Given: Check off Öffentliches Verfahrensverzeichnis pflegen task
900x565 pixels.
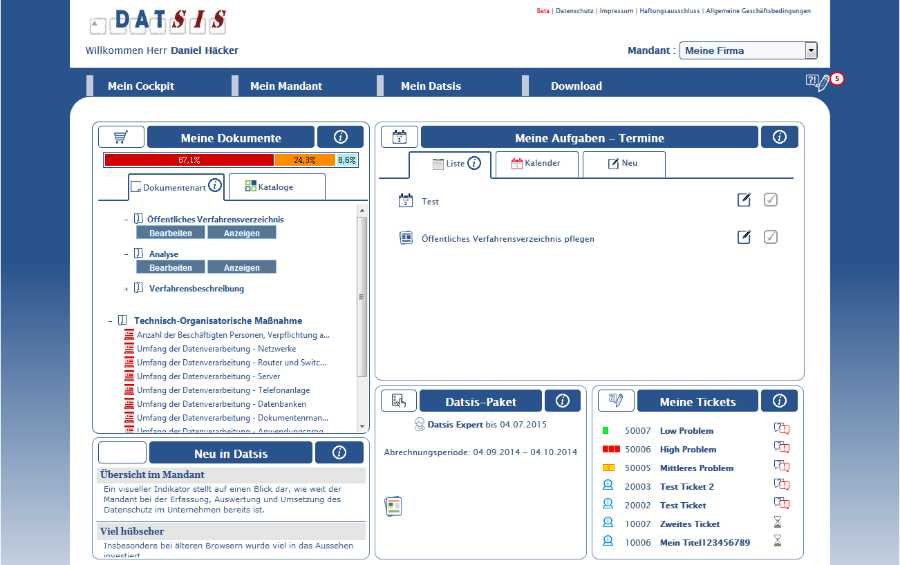Looking at the screenshot, I should 771,237.
